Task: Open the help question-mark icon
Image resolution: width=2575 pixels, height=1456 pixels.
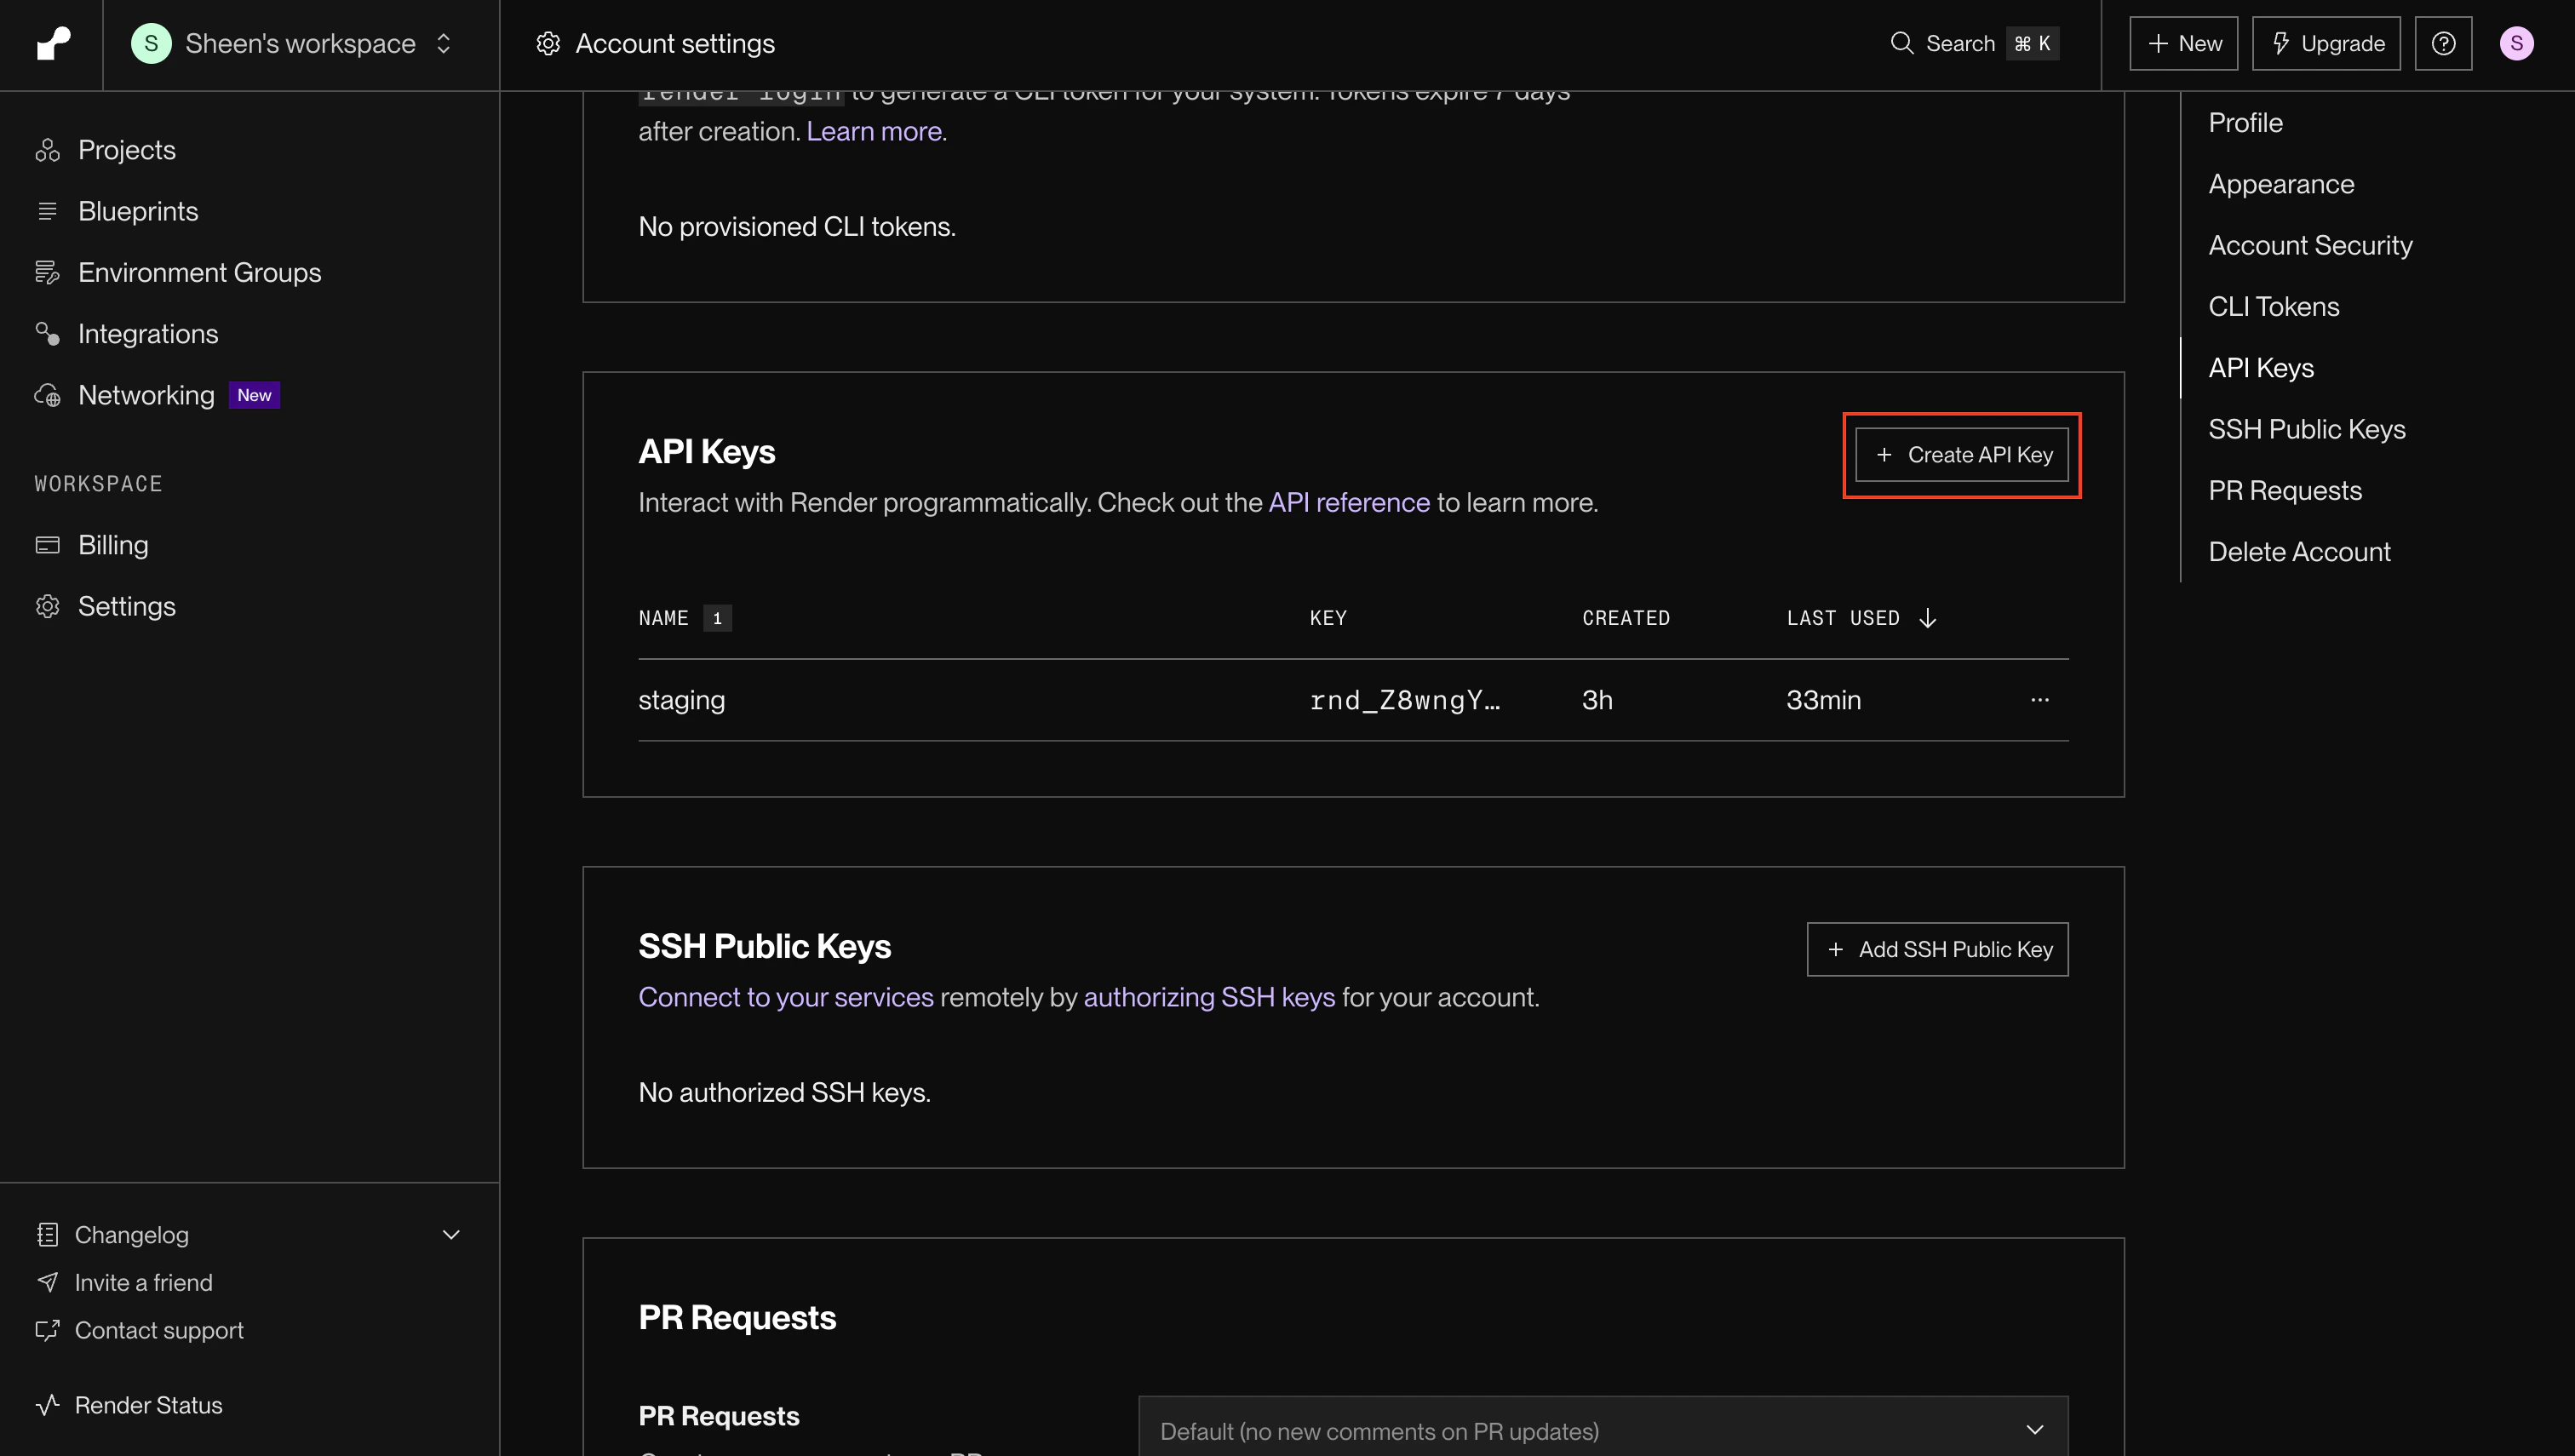Action: (2443, 44)
